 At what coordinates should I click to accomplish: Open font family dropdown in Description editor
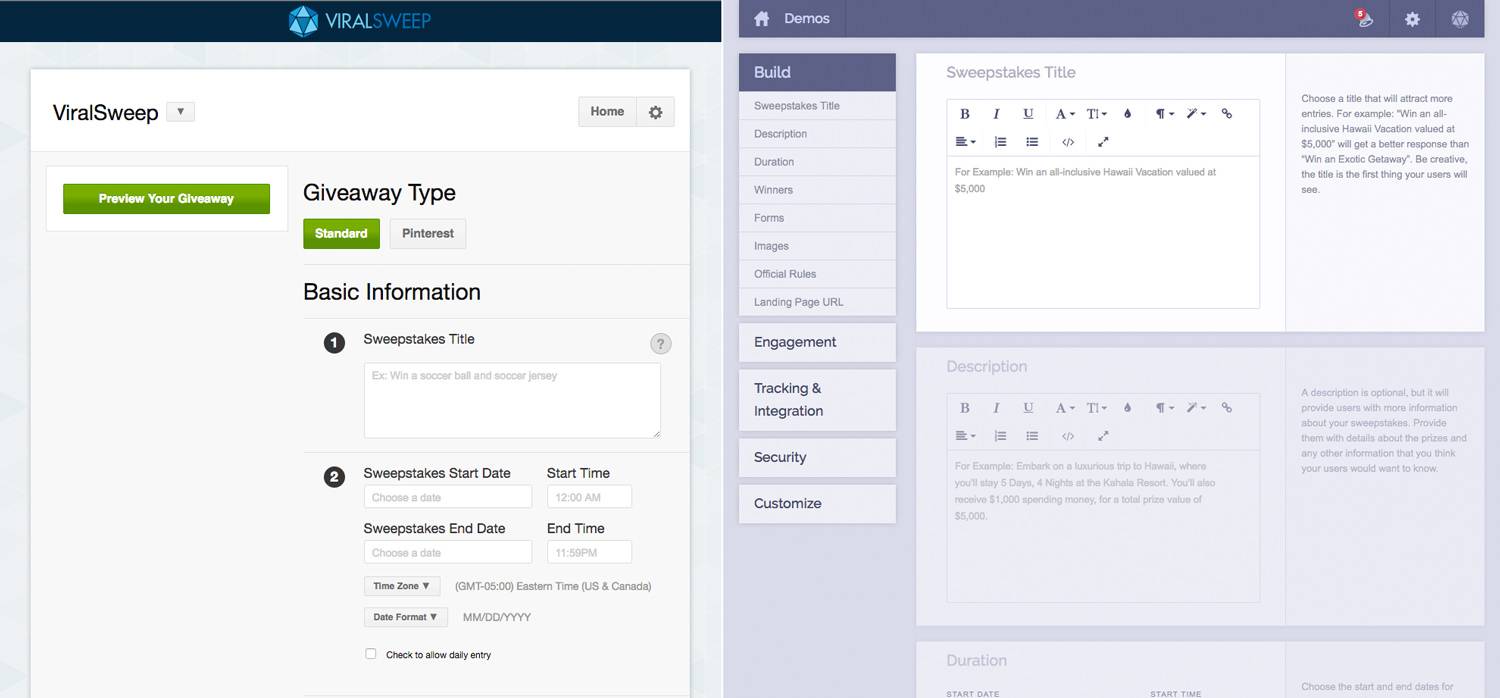click(1065, 408)
